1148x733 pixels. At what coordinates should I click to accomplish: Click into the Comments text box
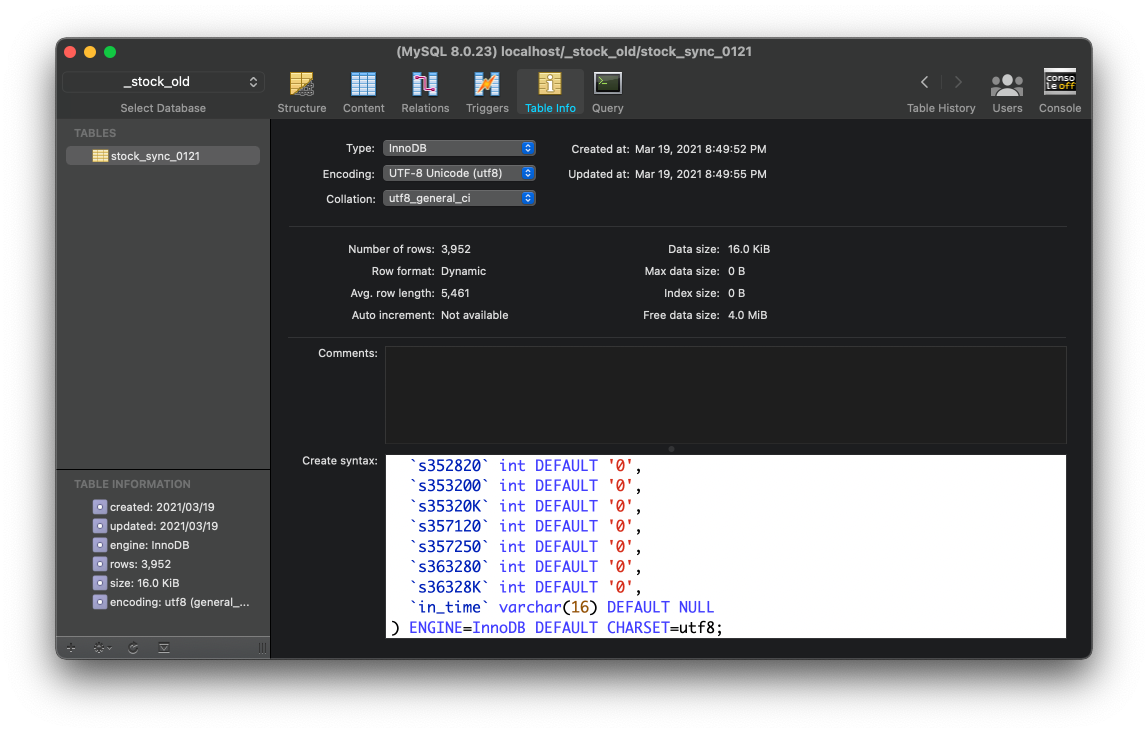(x=726, y=395)
